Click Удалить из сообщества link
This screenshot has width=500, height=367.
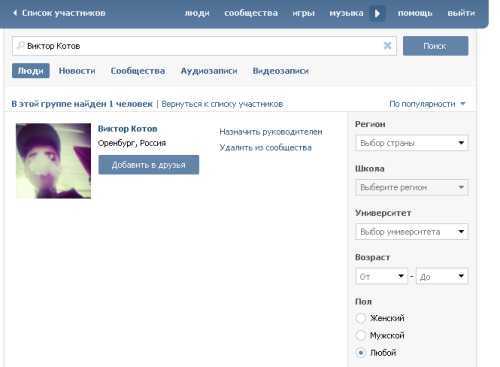pyautogui.click(x=265, y=148)
